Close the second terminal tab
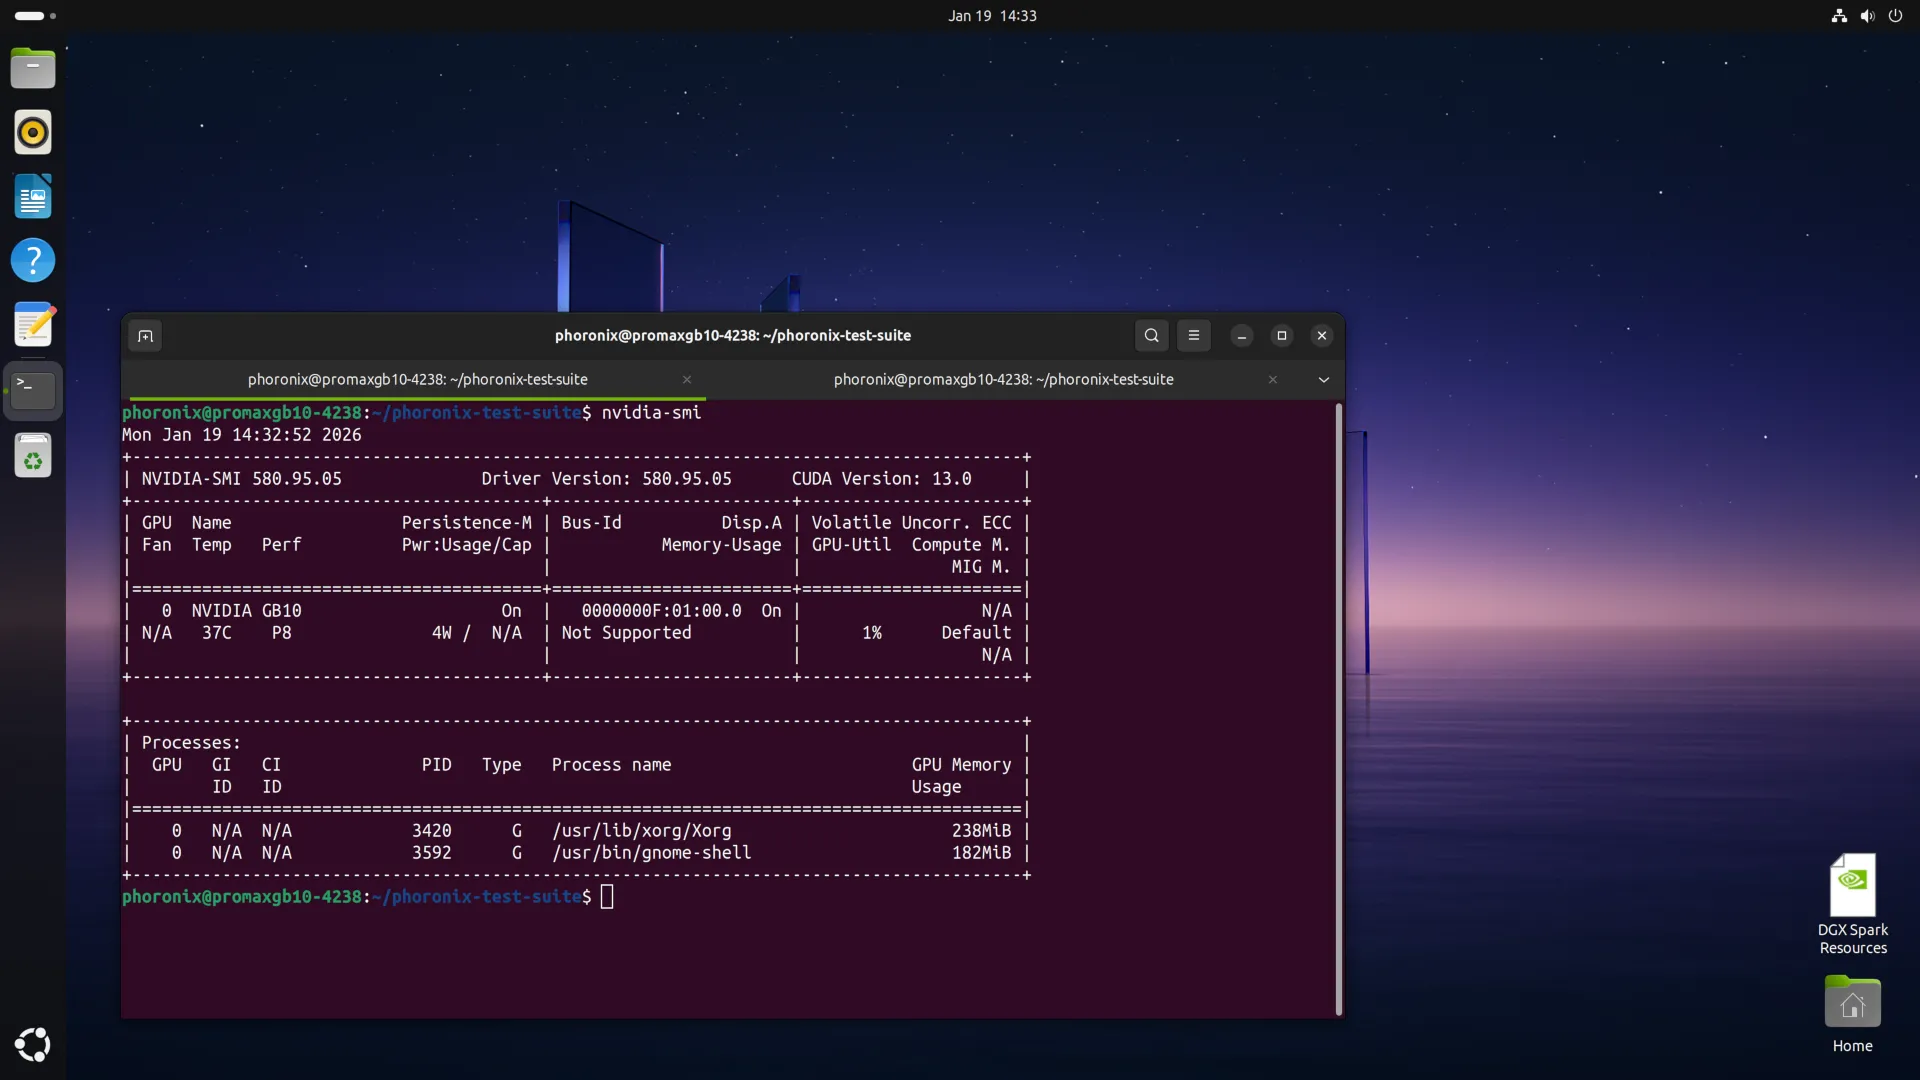The width and height of the screenshot is (1920, 1080). click(1272, 380)
